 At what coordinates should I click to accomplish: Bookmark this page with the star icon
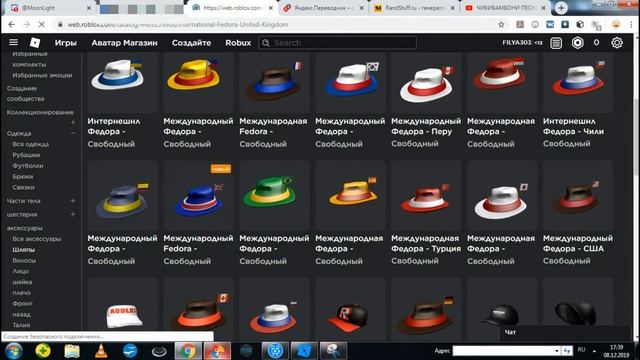[501, 24]
